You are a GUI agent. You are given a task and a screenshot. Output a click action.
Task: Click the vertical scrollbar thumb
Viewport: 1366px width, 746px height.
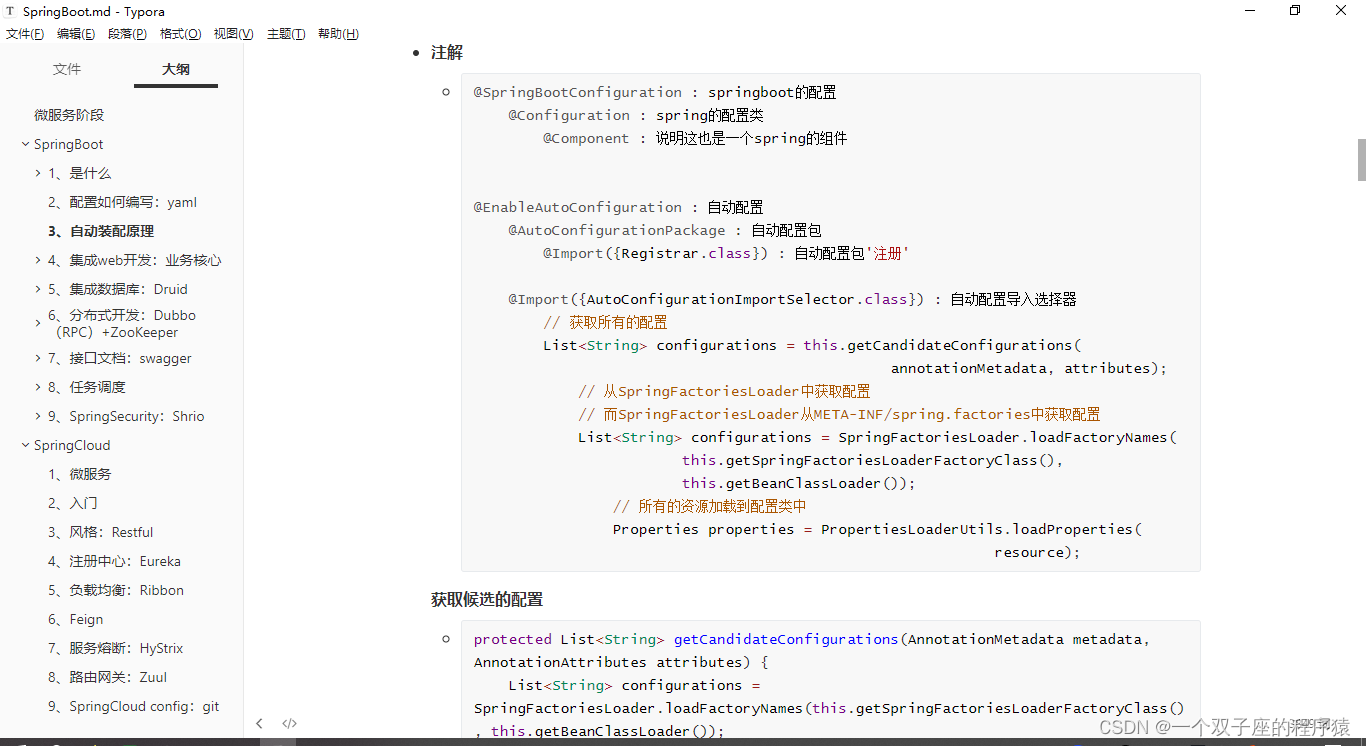coord(1361,160)
